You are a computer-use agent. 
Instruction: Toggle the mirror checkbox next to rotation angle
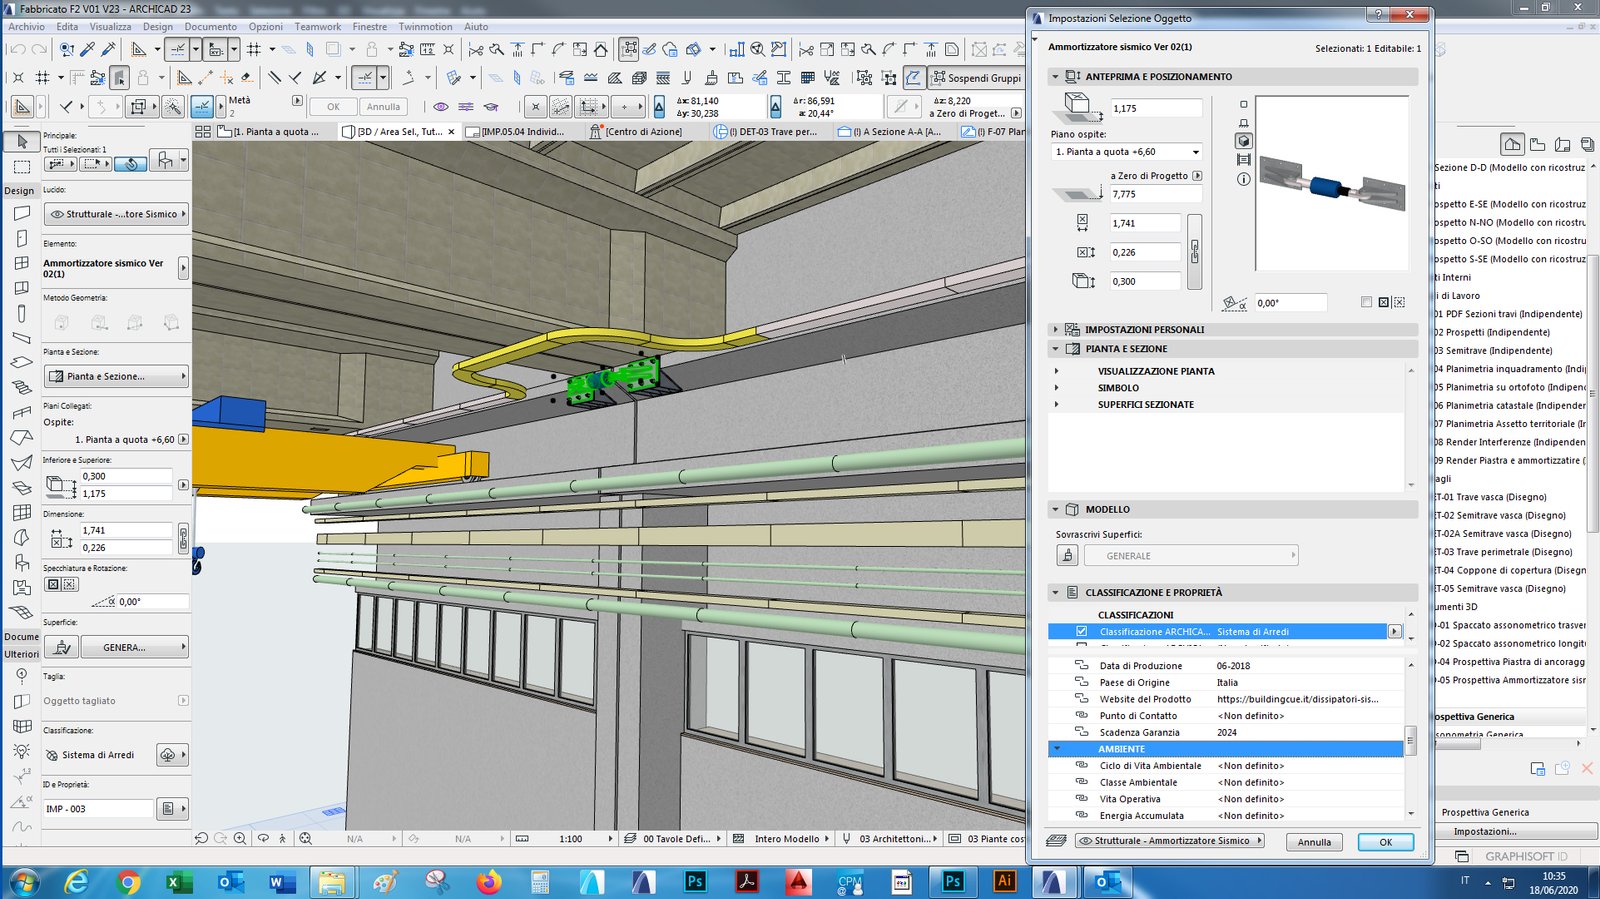pos(1366,302)
